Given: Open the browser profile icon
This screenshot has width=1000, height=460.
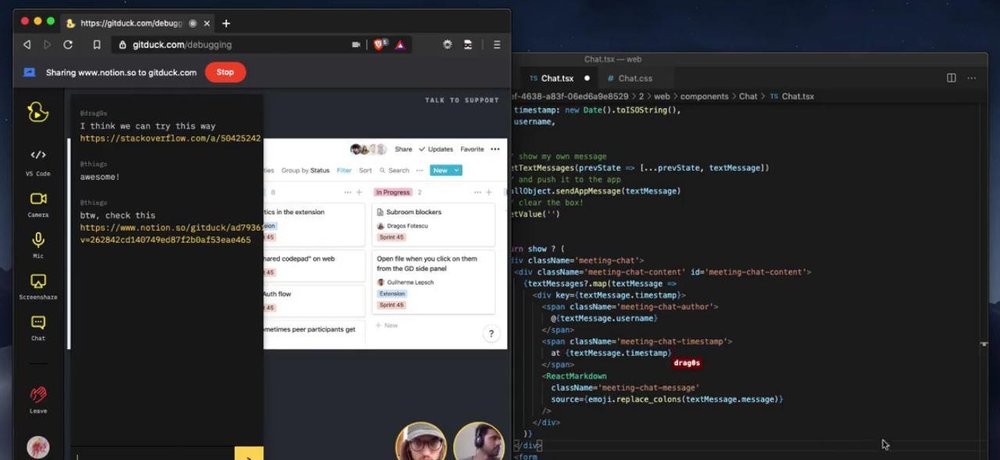Looking at the screenshot, I should [468, 45].
